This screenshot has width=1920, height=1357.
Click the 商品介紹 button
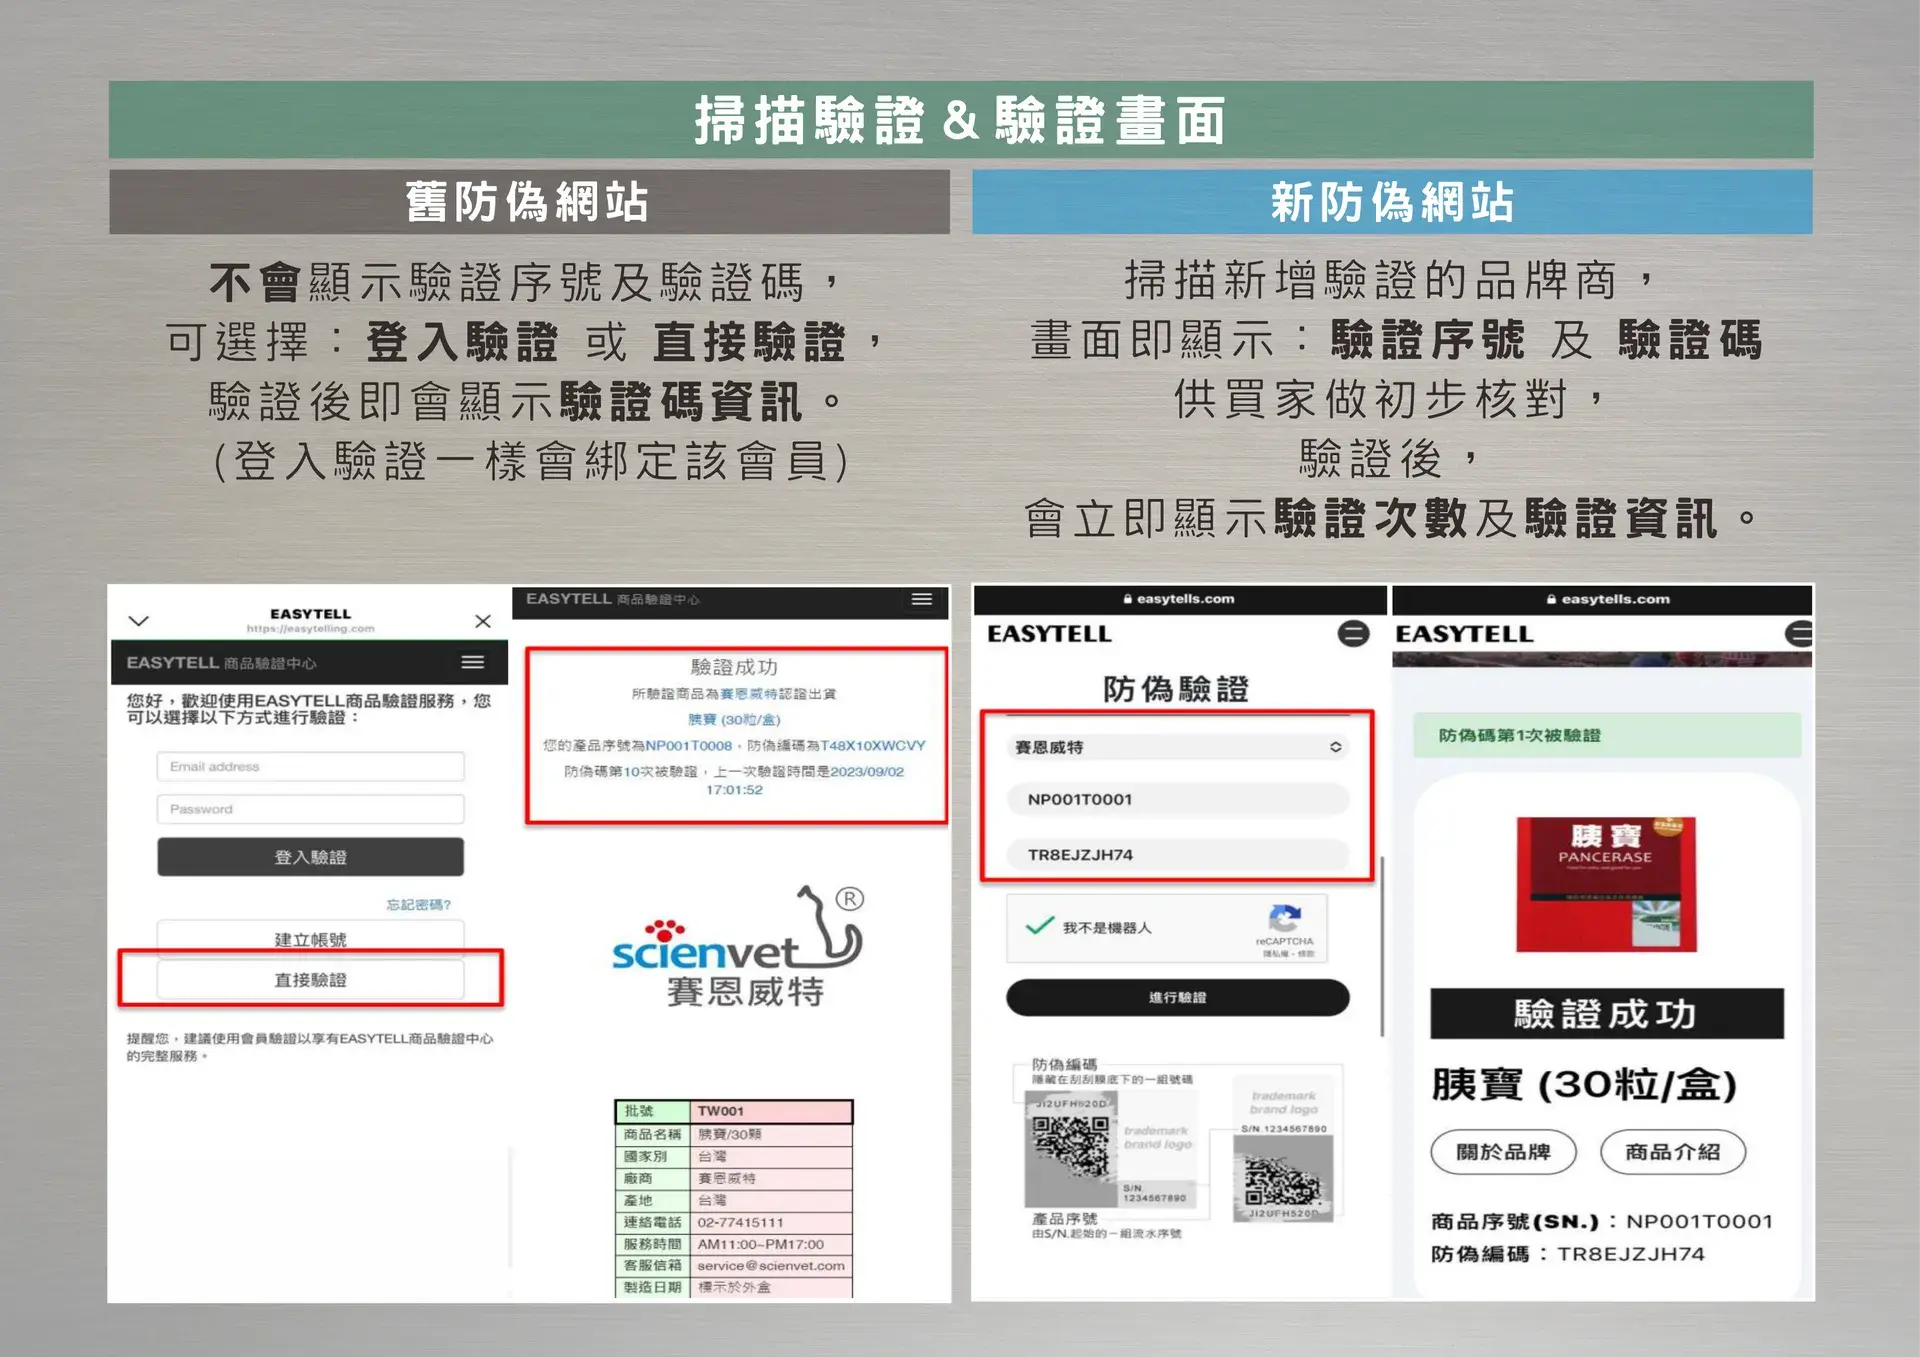pos(1673,1152)
